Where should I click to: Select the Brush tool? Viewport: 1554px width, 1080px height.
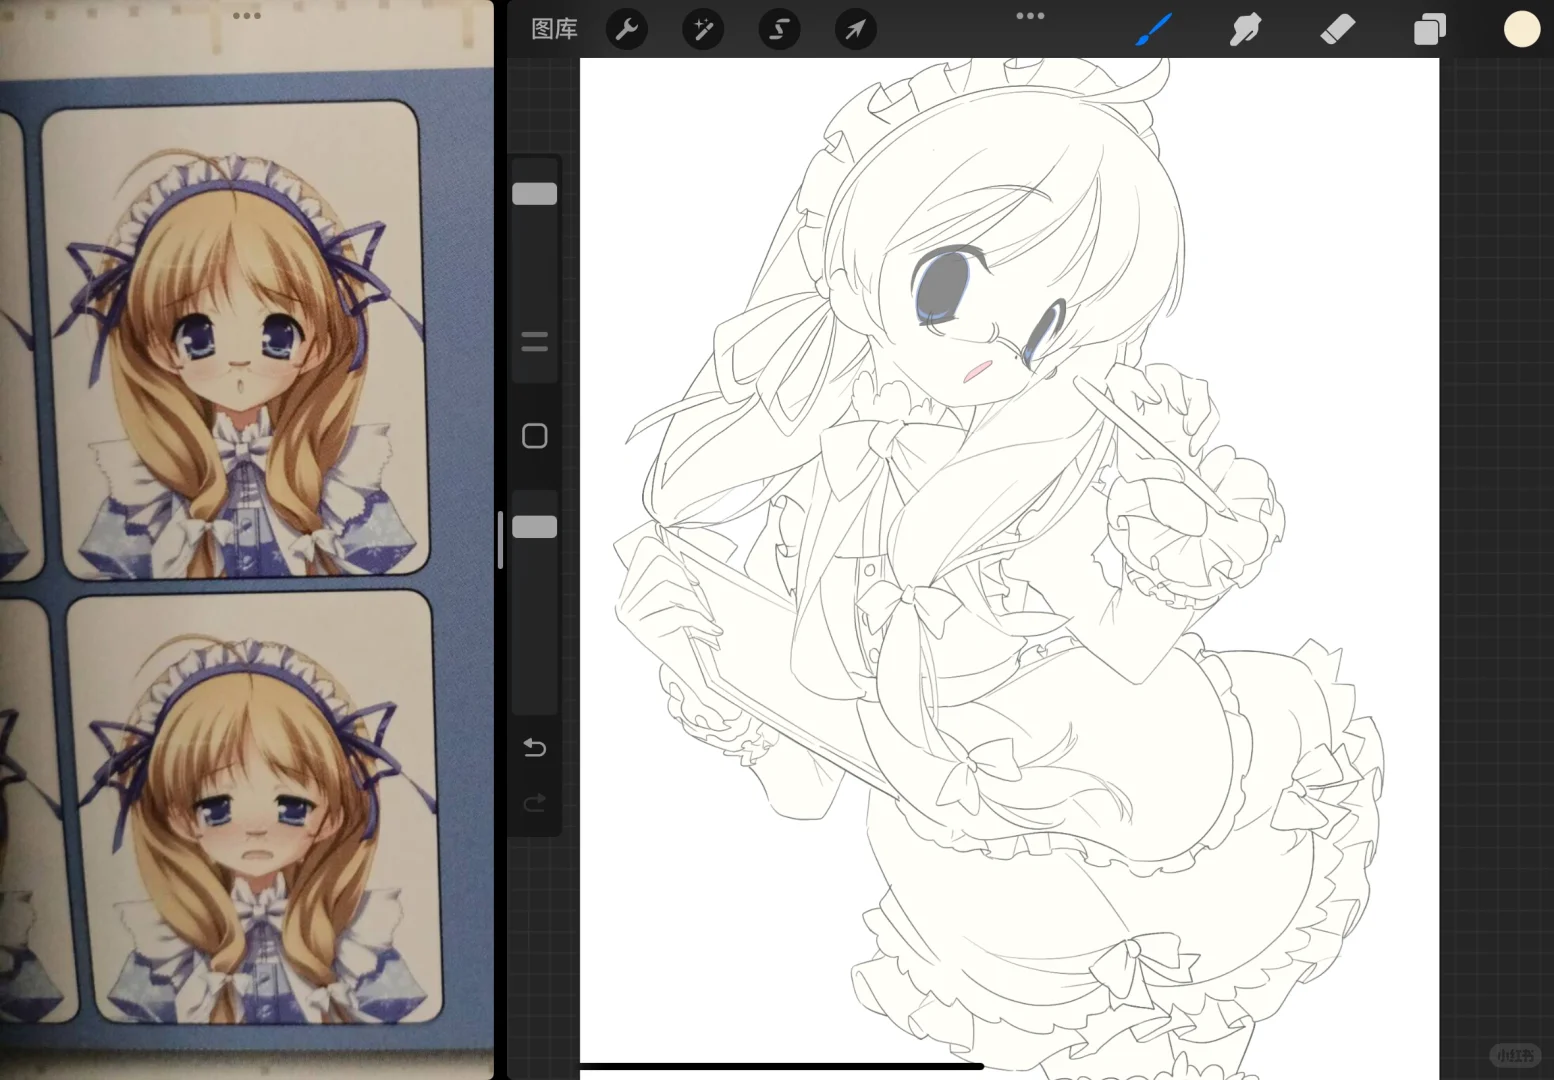[1154, 30]
